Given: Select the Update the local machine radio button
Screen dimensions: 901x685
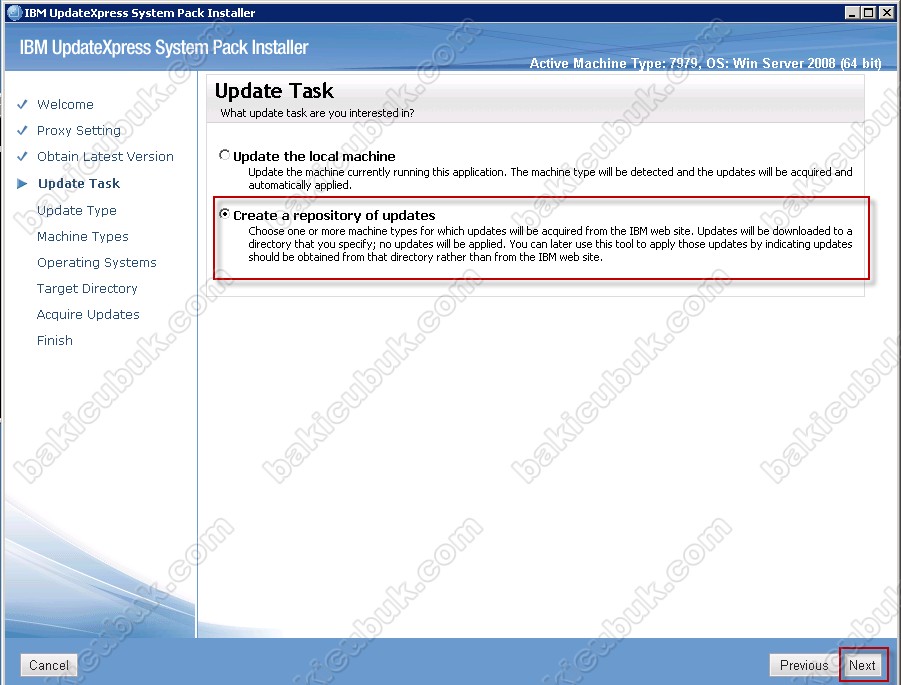Looking at the screenshot, I should pos(224,155).
